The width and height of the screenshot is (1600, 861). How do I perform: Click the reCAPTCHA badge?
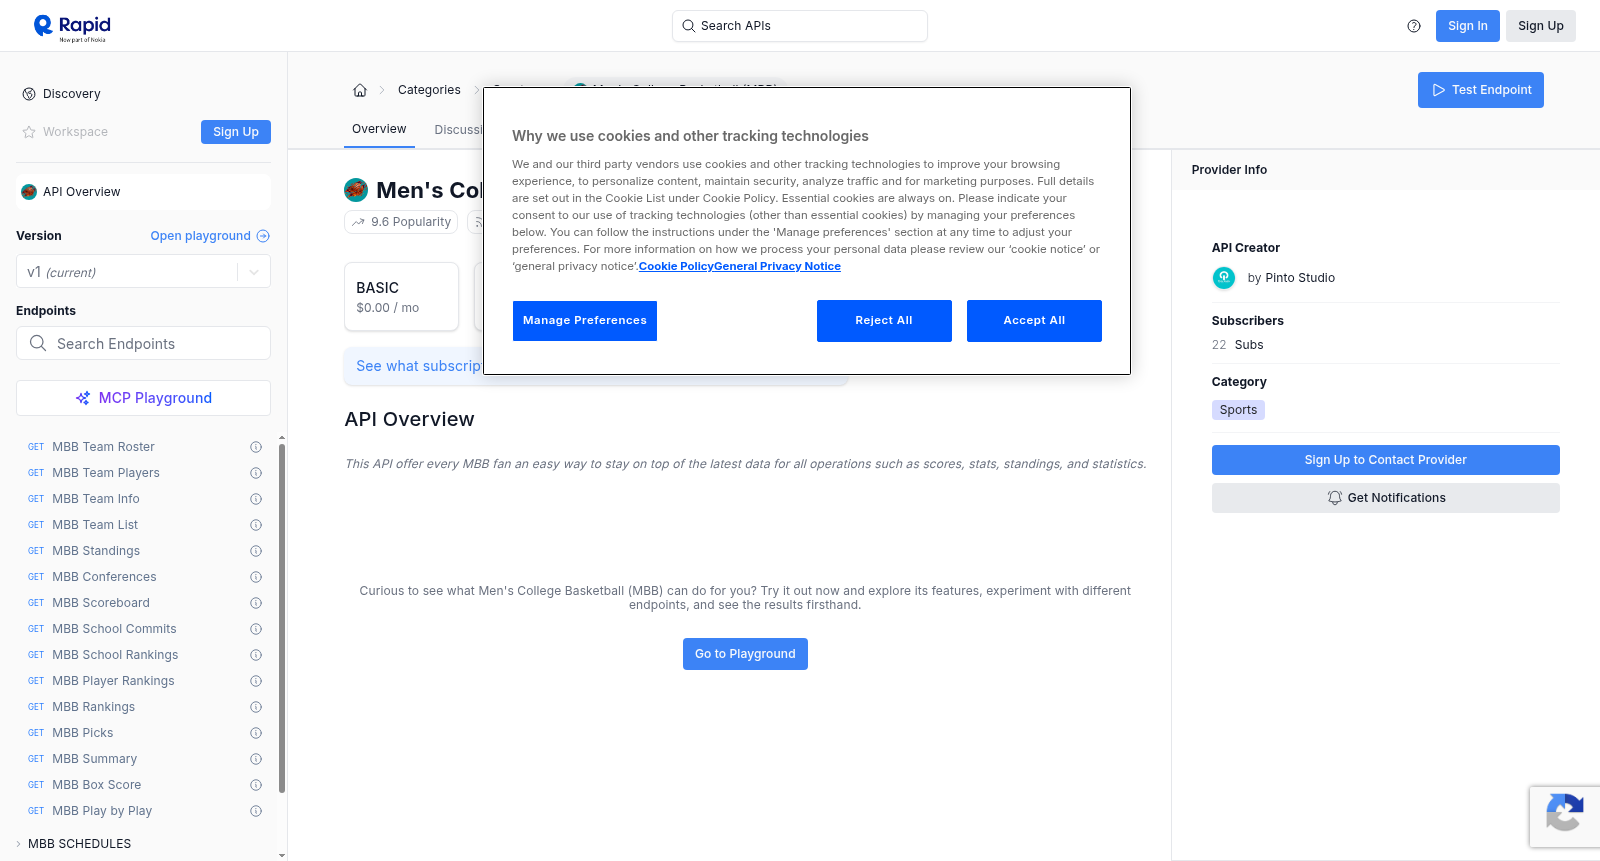1564,817
